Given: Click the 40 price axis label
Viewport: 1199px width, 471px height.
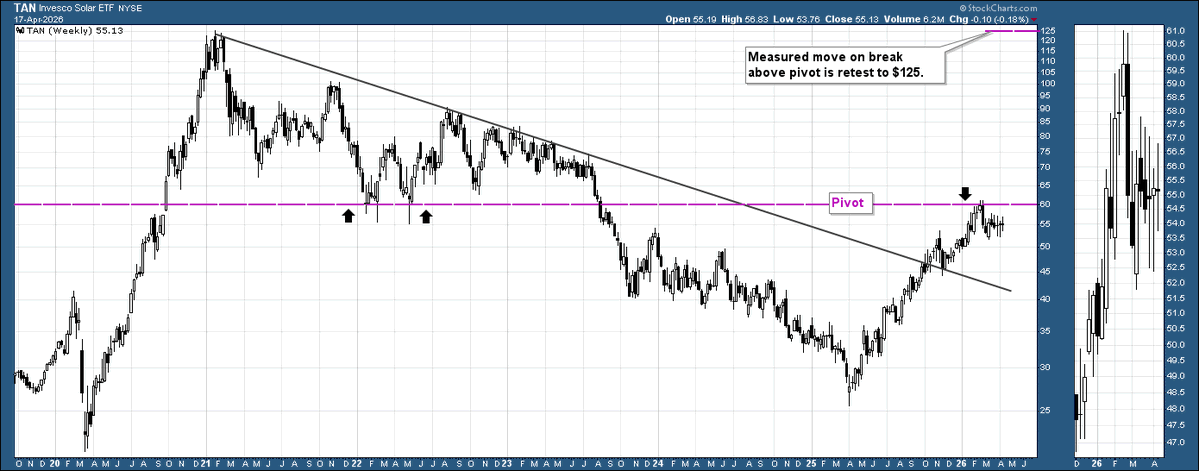Looking at the screenshot, I should pos(1046,299).
